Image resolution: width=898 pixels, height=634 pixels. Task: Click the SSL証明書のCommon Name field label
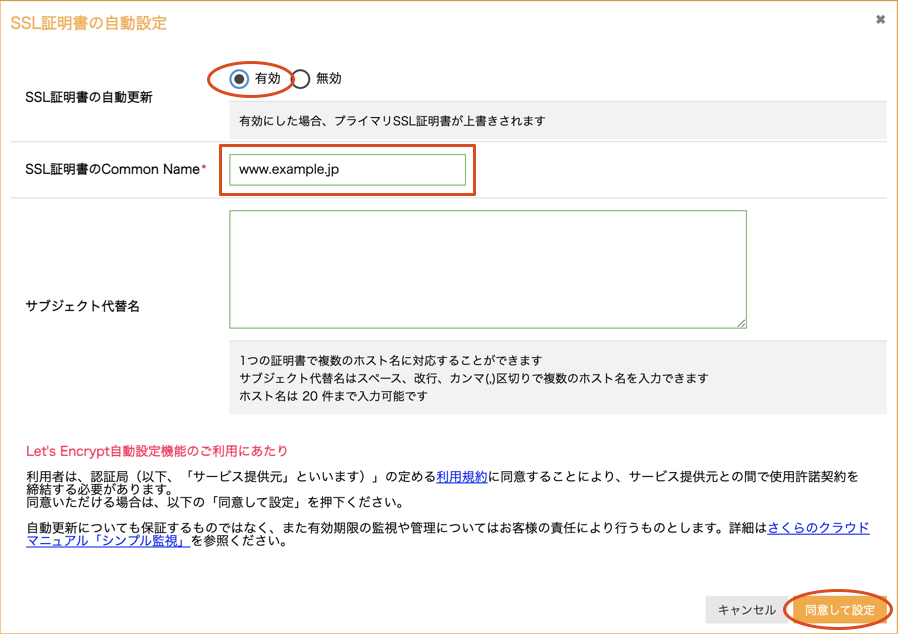pyautogui.click(x=112, y=170)
